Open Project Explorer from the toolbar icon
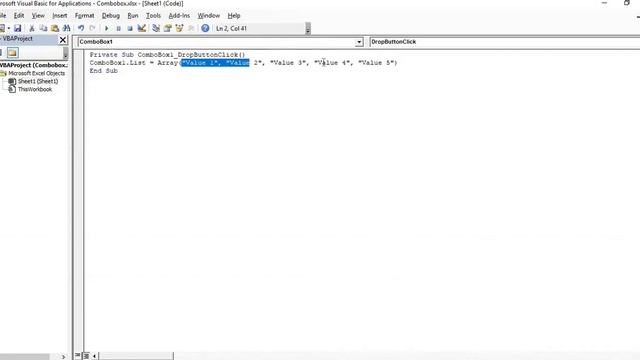Image resolution: width=640 pixels, height=360 pixels. (x=156, y=28)
